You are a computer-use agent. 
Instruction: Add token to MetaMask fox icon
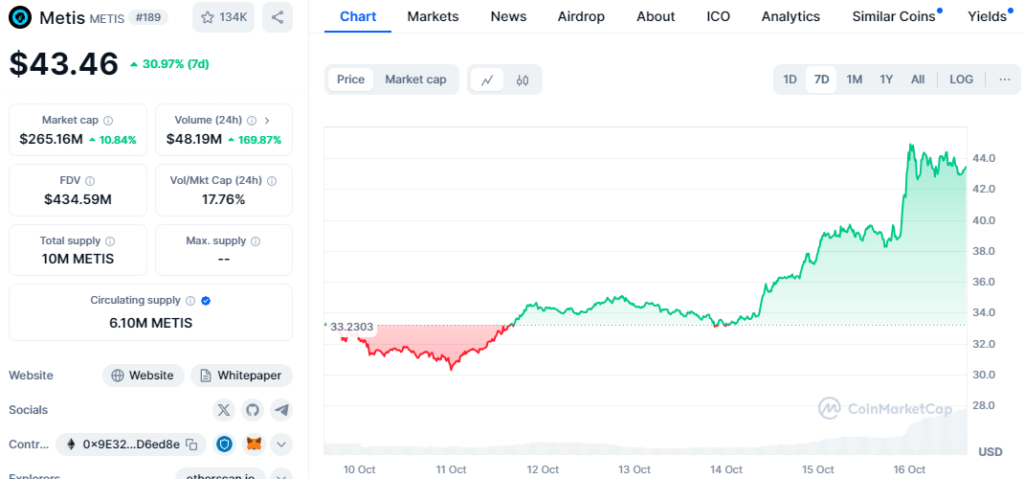[254, 444]
